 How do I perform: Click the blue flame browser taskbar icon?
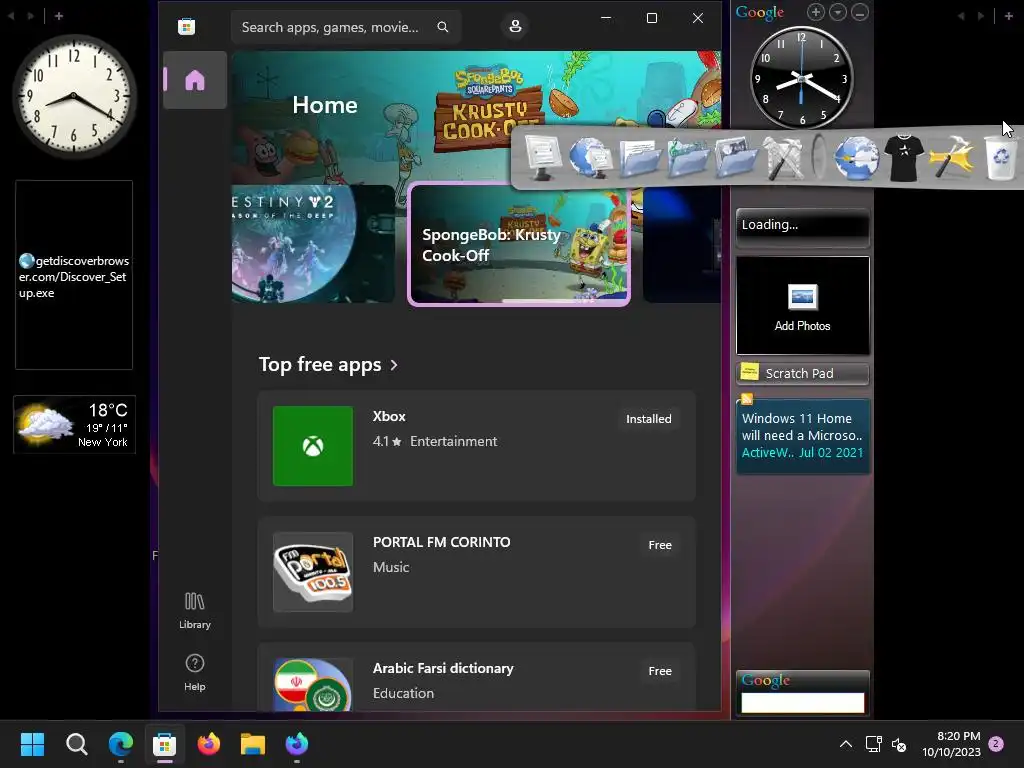[296, 744]
